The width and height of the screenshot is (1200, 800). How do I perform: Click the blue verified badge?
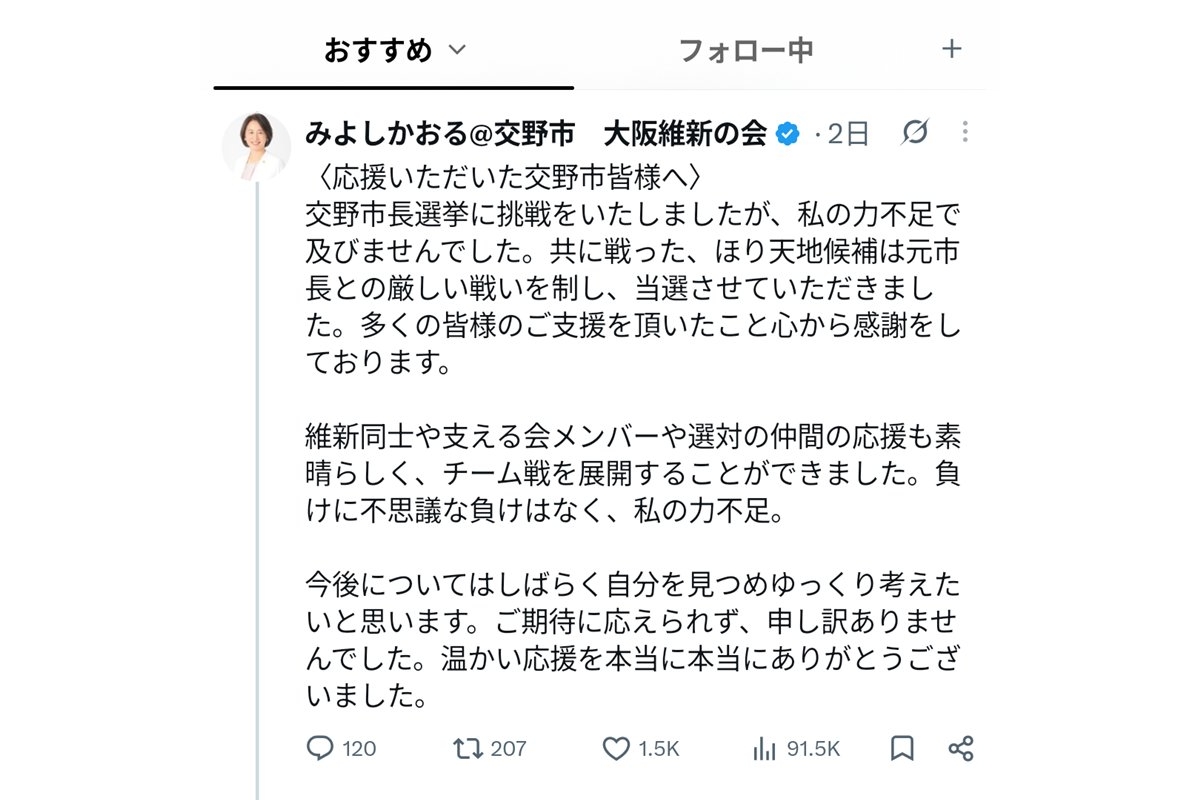click(x=788, y=133)
